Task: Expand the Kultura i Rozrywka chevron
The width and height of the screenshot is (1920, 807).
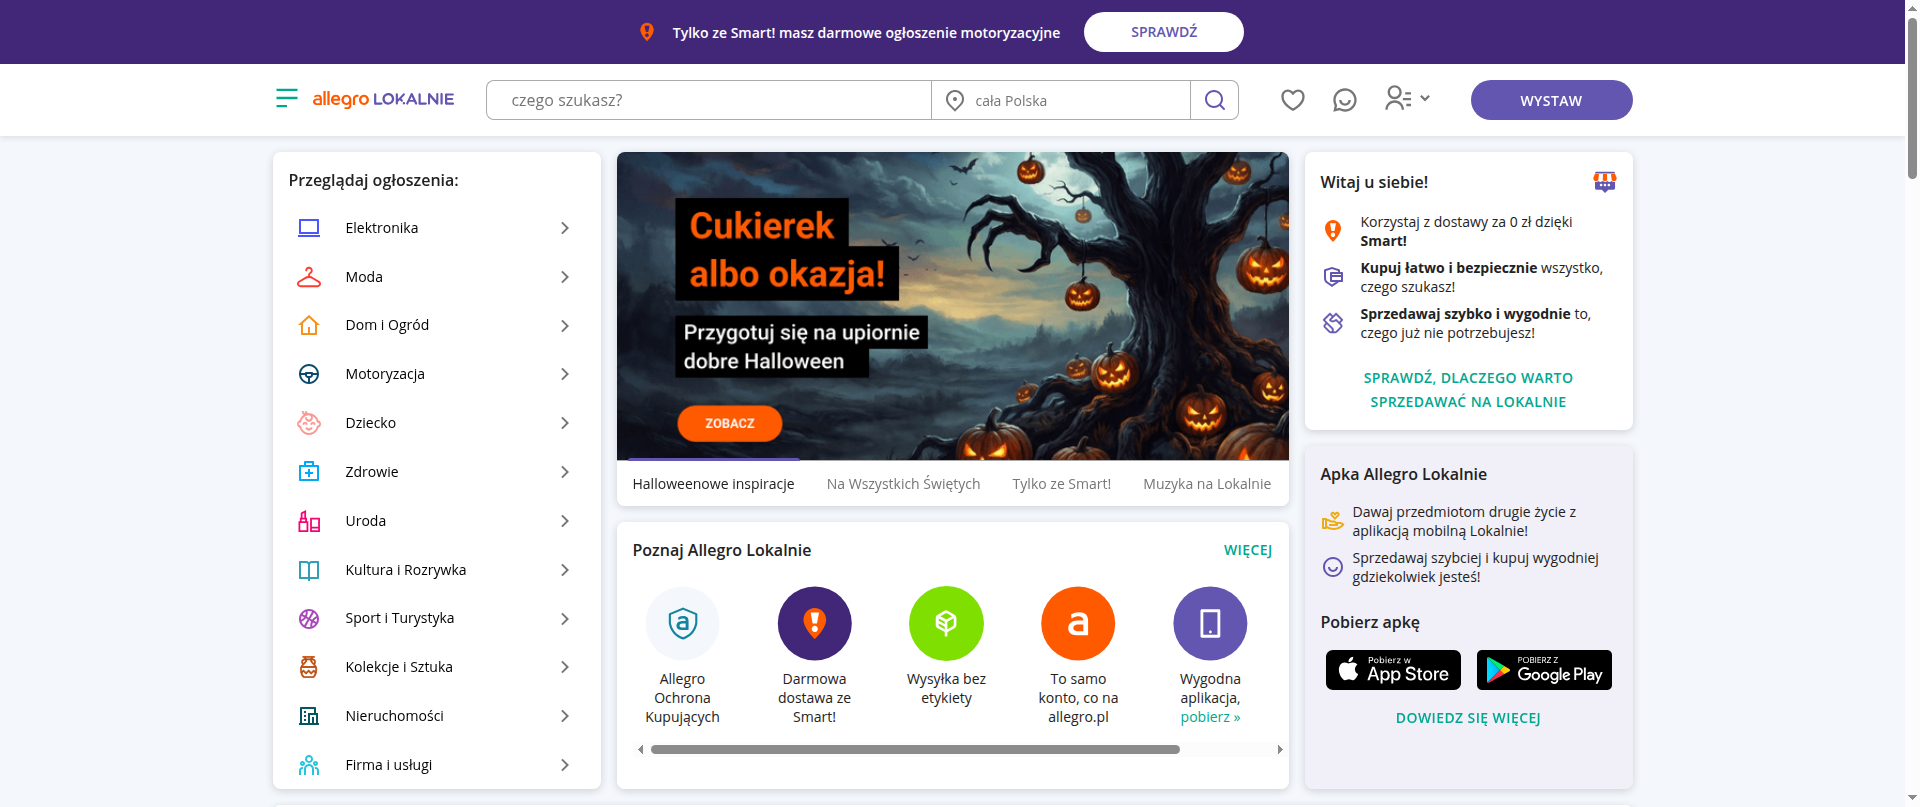Action: [x=565, y=570]
